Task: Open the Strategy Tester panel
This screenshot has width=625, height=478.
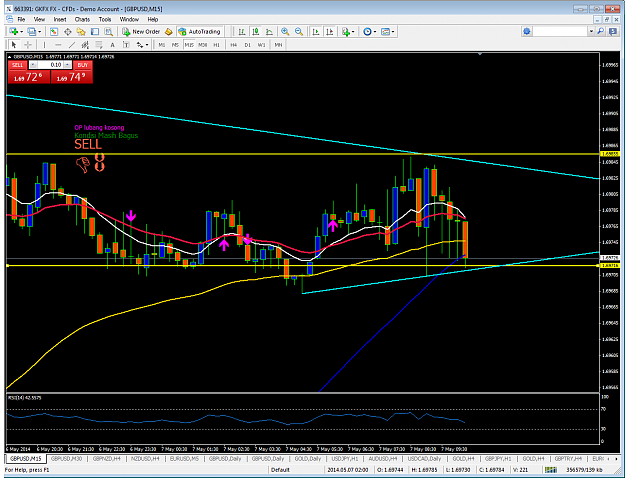Action: [x=108, y=31]
